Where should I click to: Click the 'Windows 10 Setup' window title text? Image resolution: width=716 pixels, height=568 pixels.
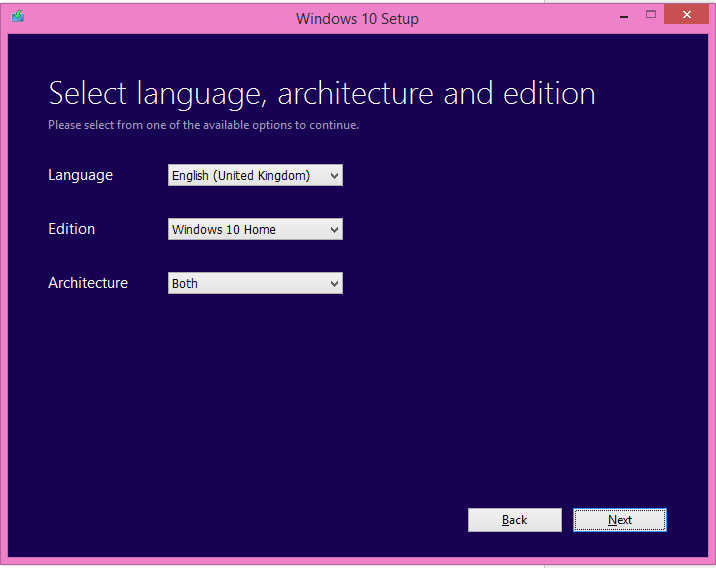tap(357, 19)
